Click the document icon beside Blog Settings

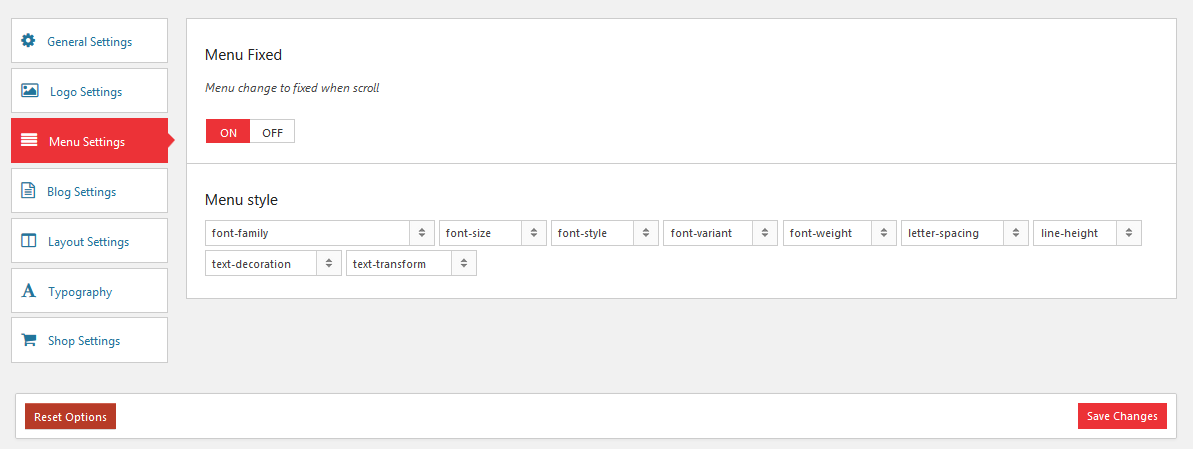(28, 190)
